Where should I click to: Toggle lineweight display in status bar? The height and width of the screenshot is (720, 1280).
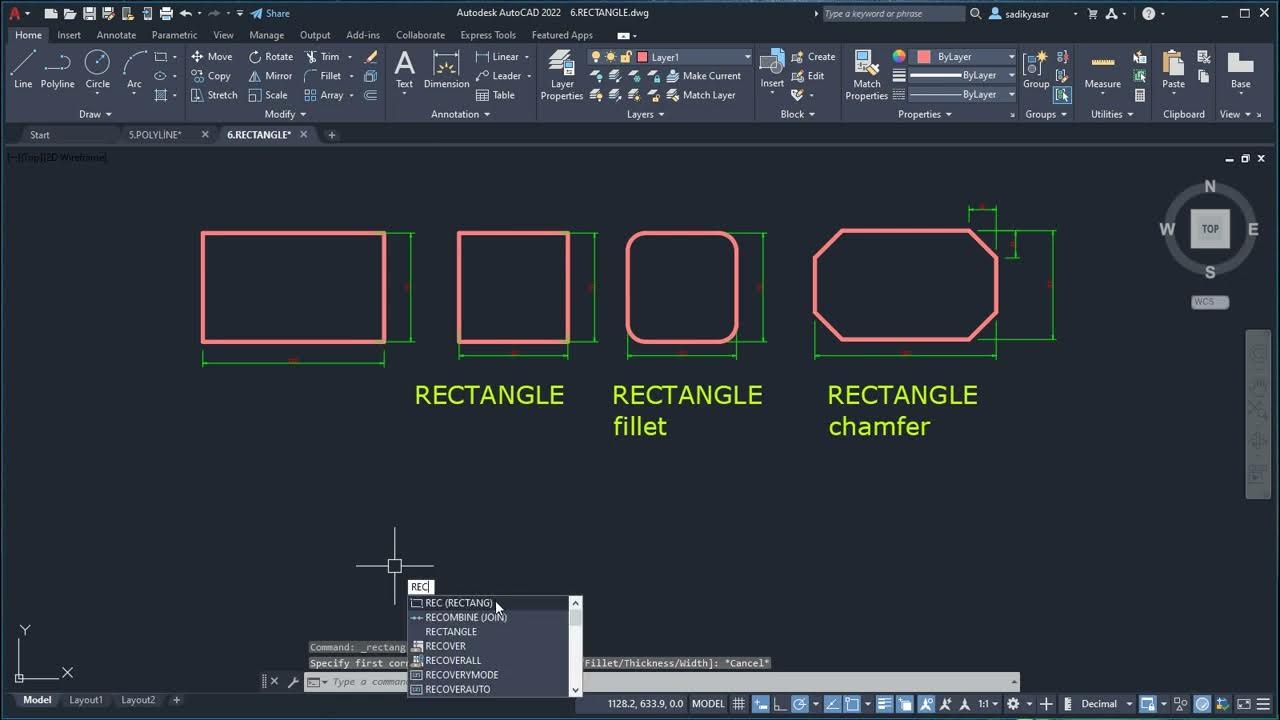coord(886,704)
